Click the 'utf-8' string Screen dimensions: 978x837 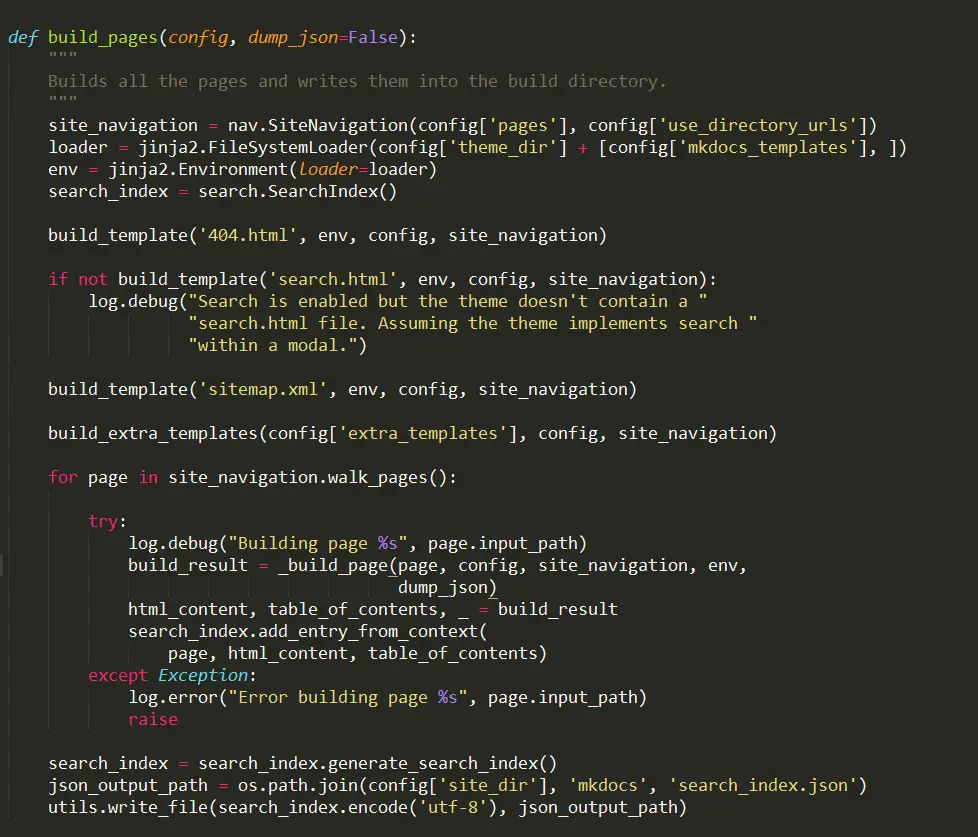452,807
